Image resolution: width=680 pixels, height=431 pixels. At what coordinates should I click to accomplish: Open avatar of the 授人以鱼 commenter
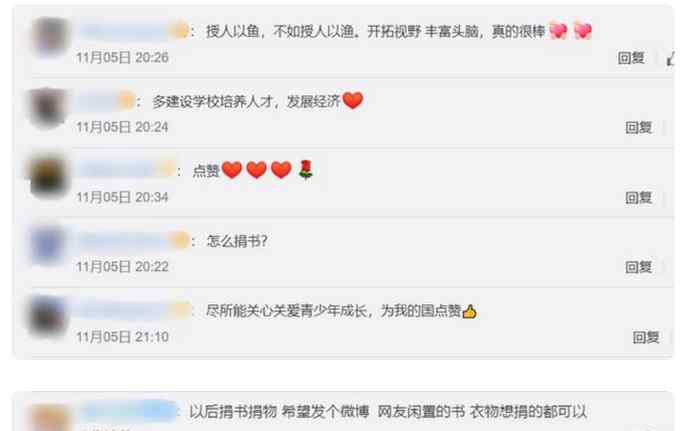click(x=50, y=36)
